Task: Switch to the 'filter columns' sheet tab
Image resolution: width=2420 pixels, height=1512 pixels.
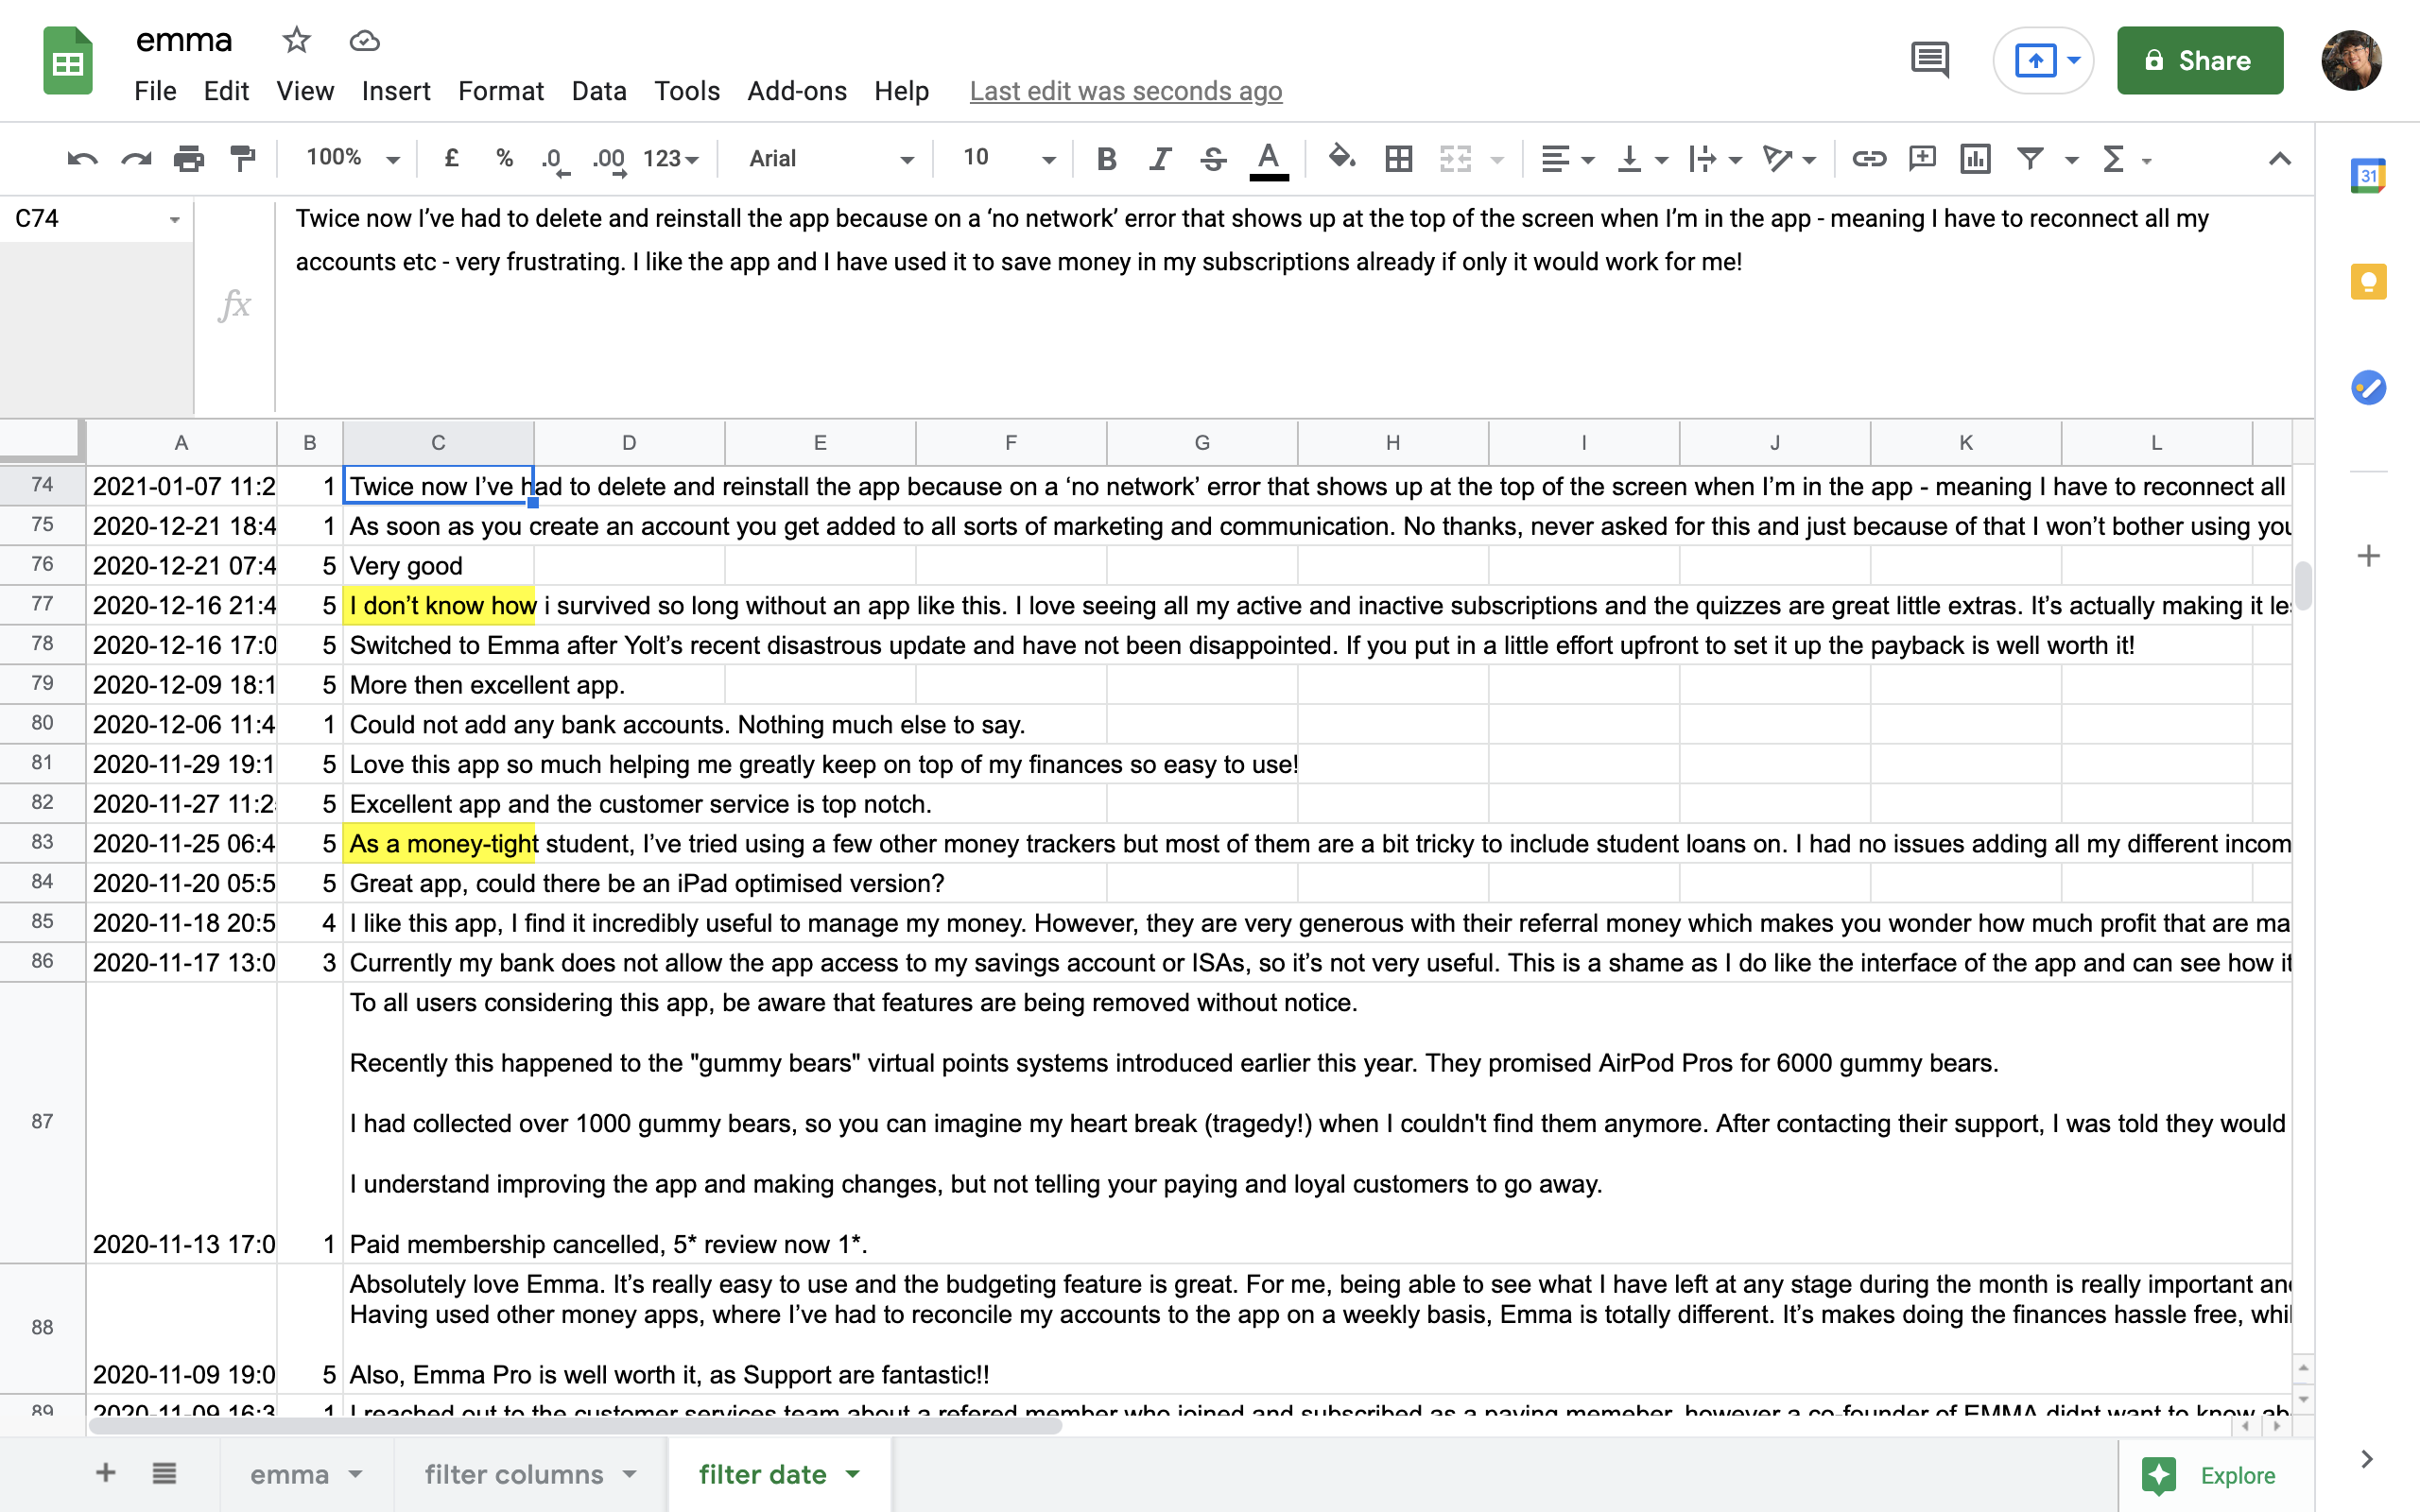Action: tap(514, 1473)
